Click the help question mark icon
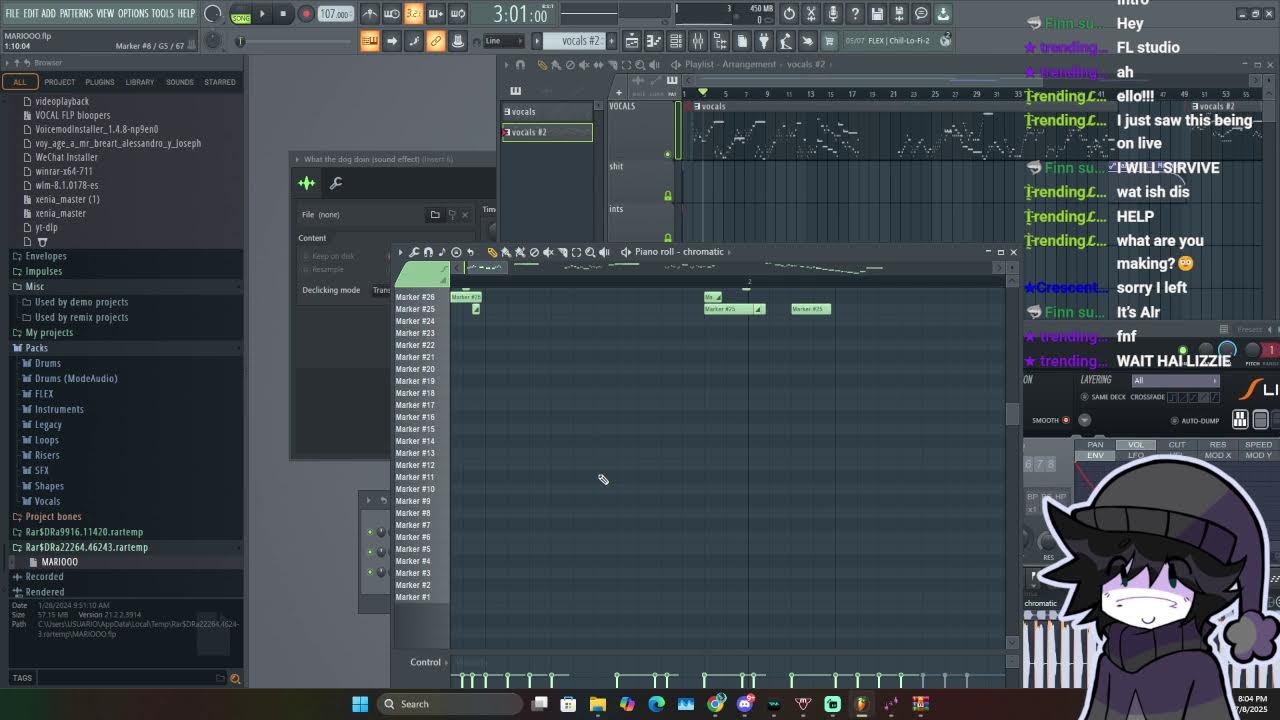The width and height of the screenshot is (1280, 720). [x=855, y=14]
